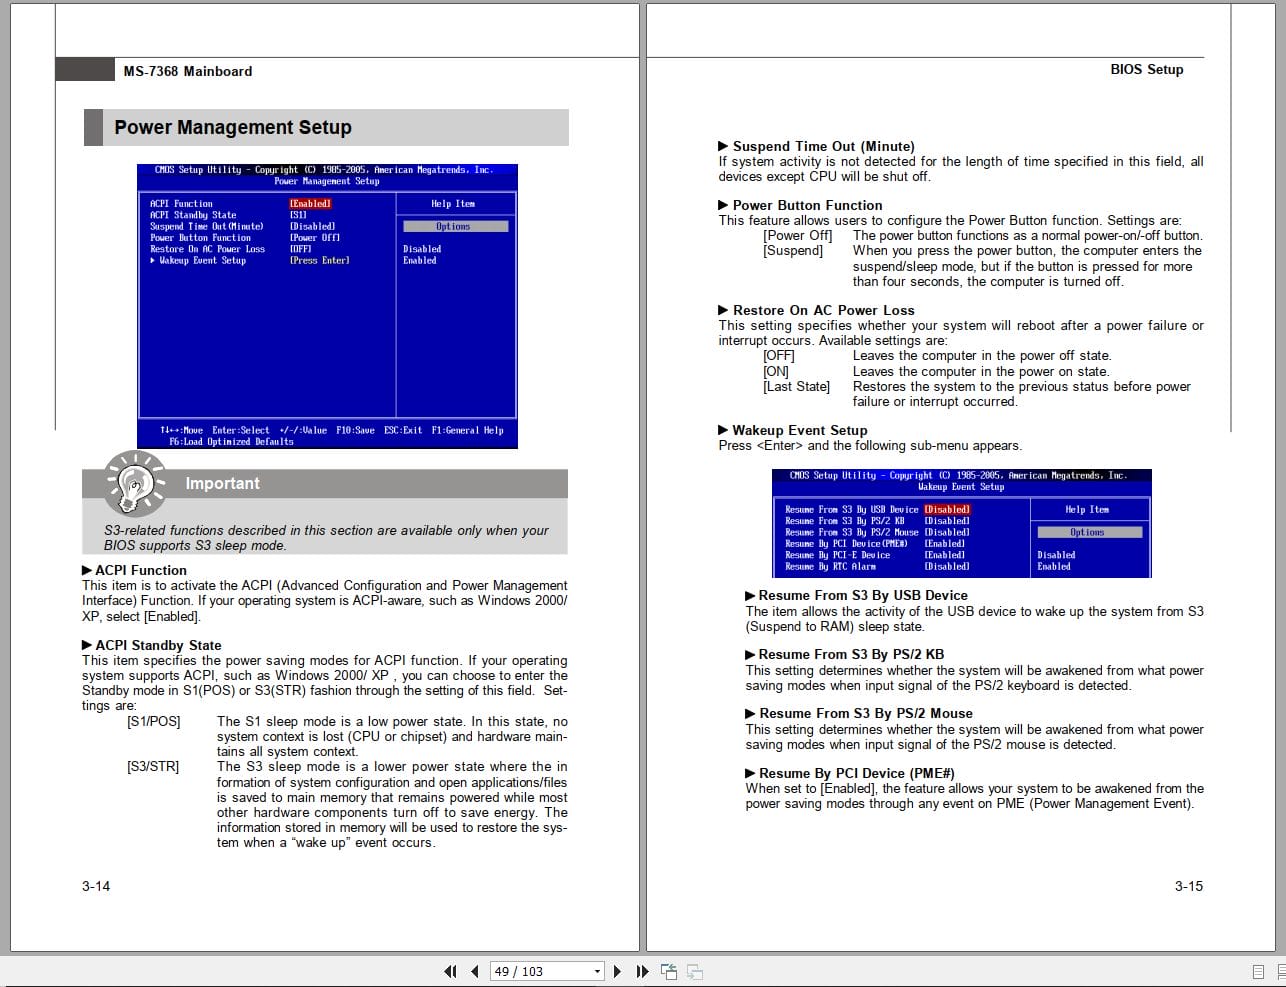Click the highlighted [Enabled] ACPI Function value
Screen dimensions: 1286x987
coord(310,203)
